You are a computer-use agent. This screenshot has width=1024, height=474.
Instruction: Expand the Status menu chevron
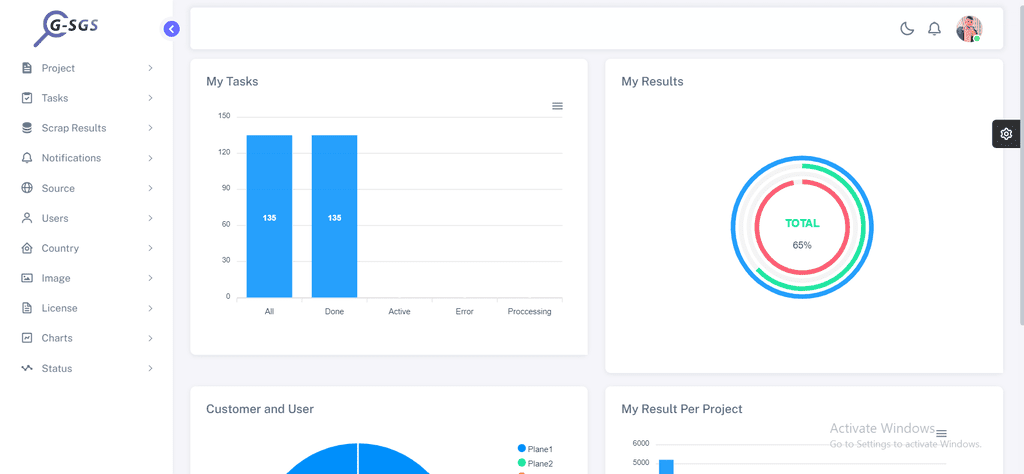click(150, 368)
